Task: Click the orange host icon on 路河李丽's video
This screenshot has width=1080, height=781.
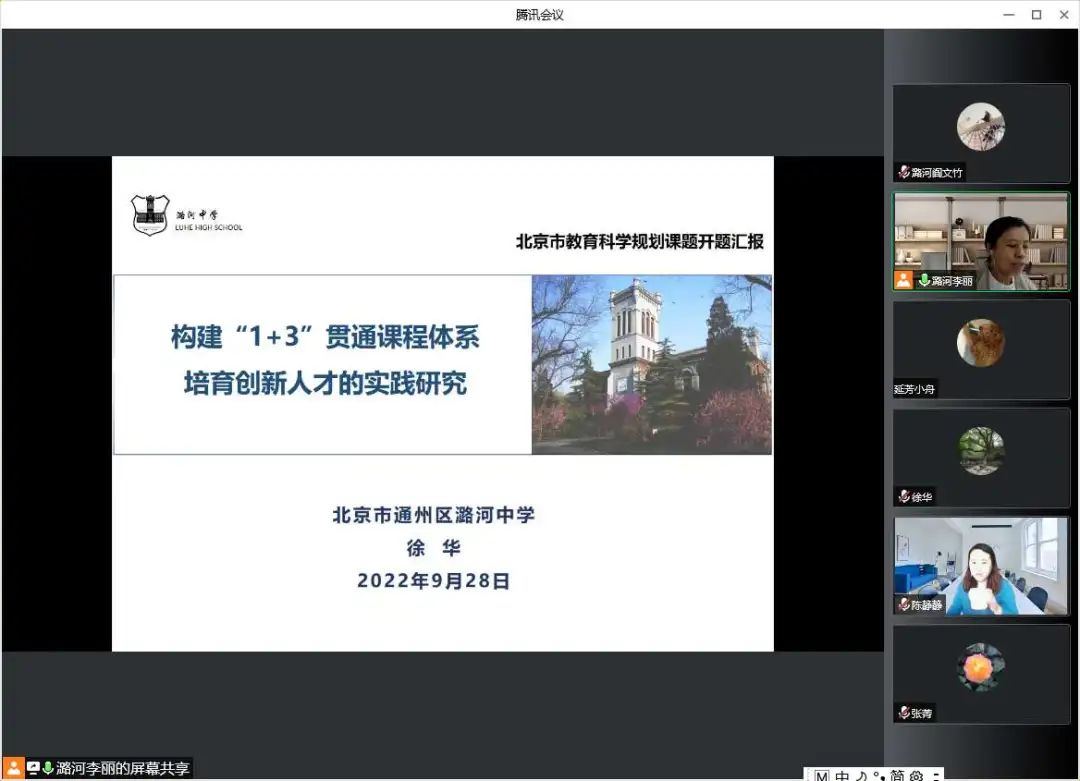Action: 904,280
